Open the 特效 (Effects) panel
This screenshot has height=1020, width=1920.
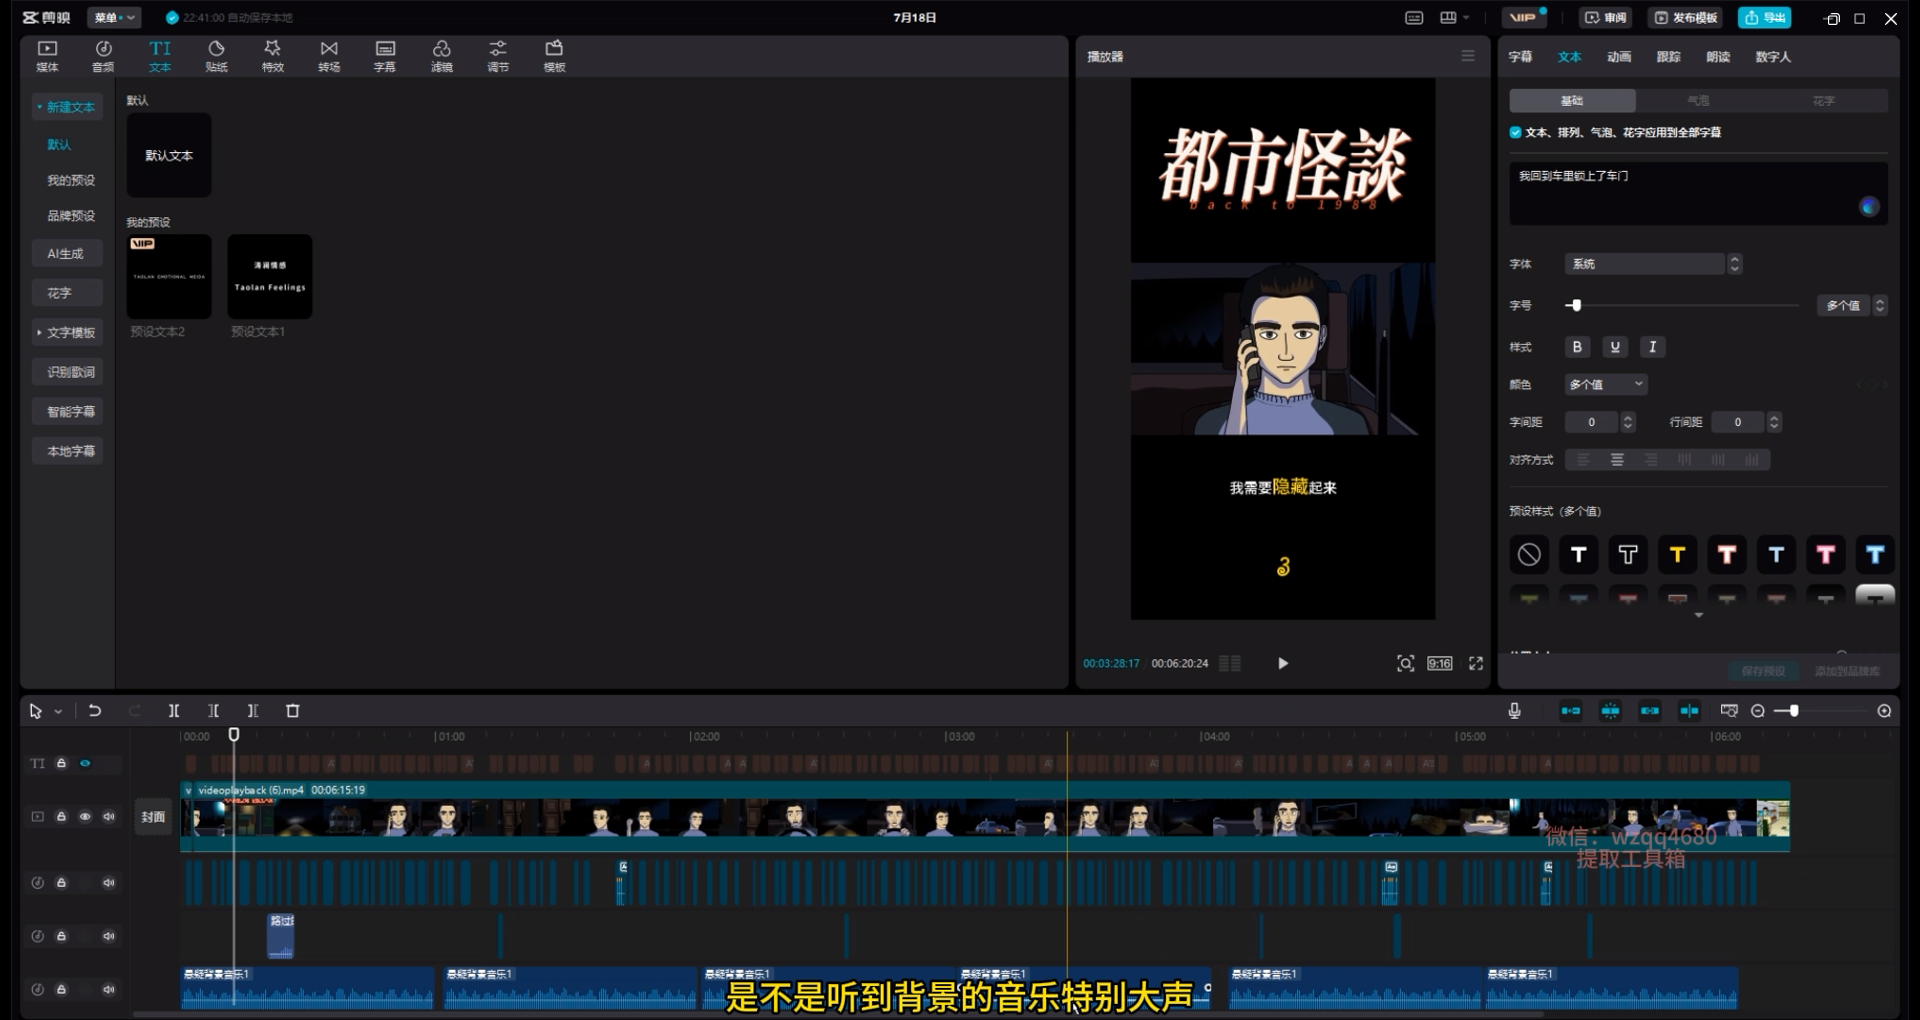(272, 56)
